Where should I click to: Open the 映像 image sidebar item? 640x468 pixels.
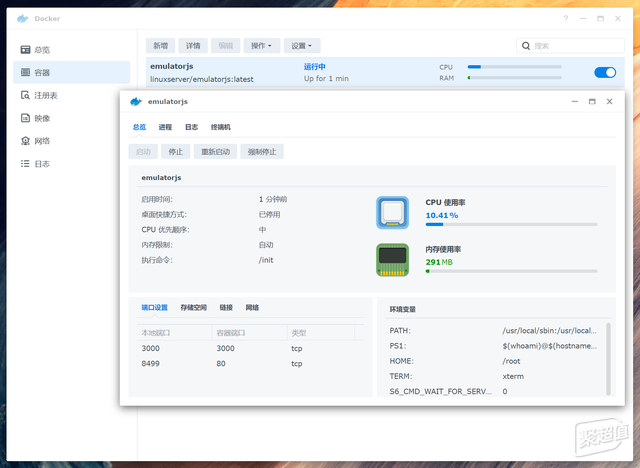(x=71, y=118)
